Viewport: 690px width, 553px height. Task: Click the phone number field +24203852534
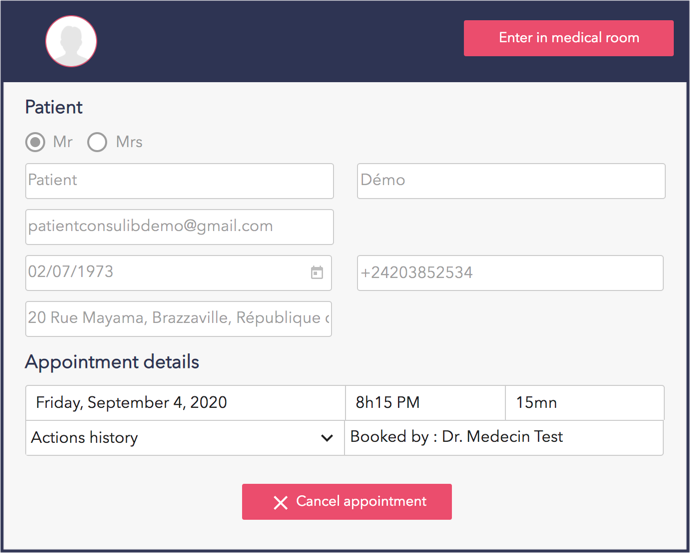[510, 273]
